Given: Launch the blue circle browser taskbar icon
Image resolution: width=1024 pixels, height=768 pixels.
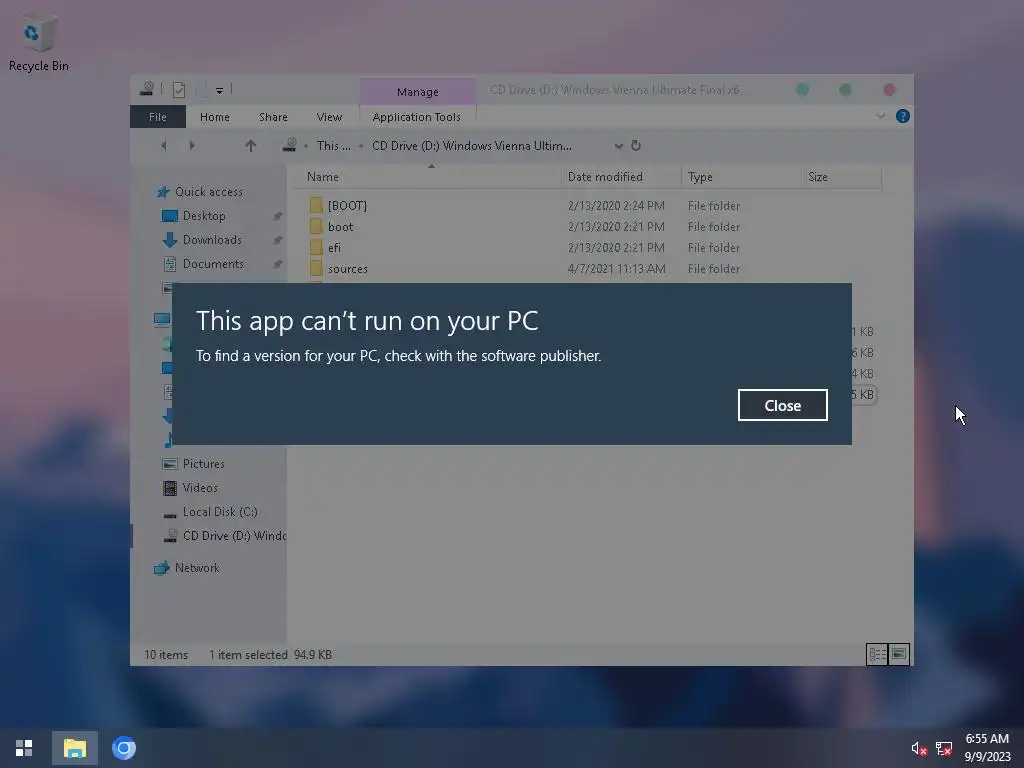Looking at the screenshot, I should click(x=123, y=748).
